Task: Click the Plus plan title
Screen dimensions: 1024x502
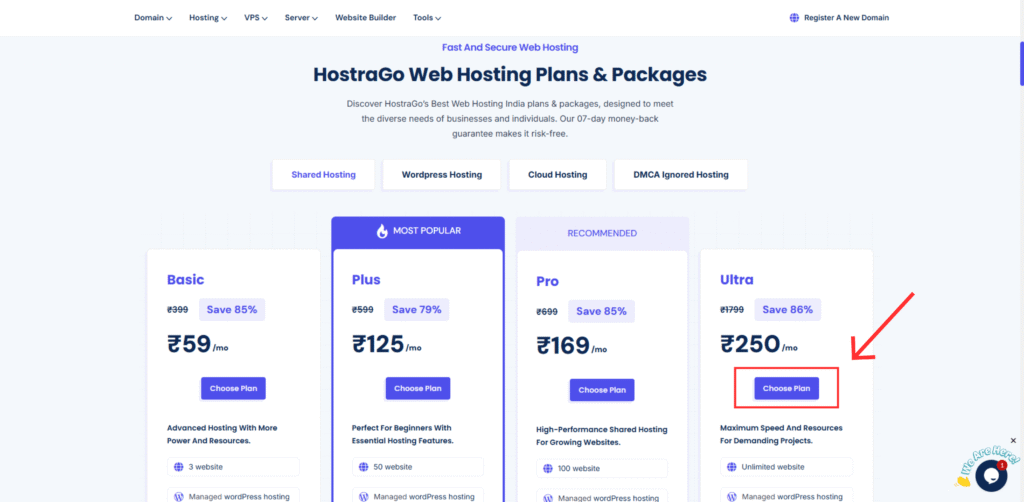Action: tap(366, 280)
